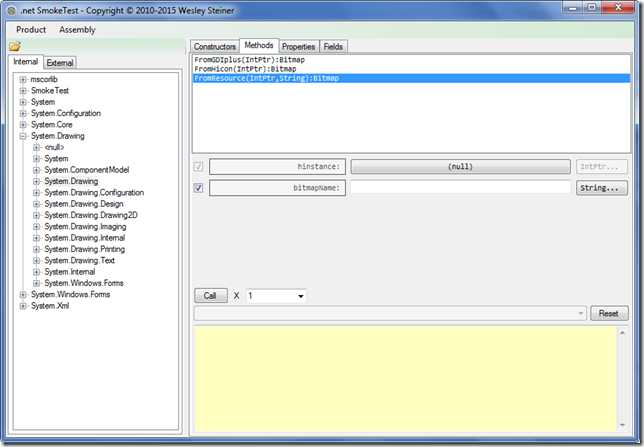Expand the SmokeTest tree node
Viewport: 644px width, 447px height.
pos(23,91)
